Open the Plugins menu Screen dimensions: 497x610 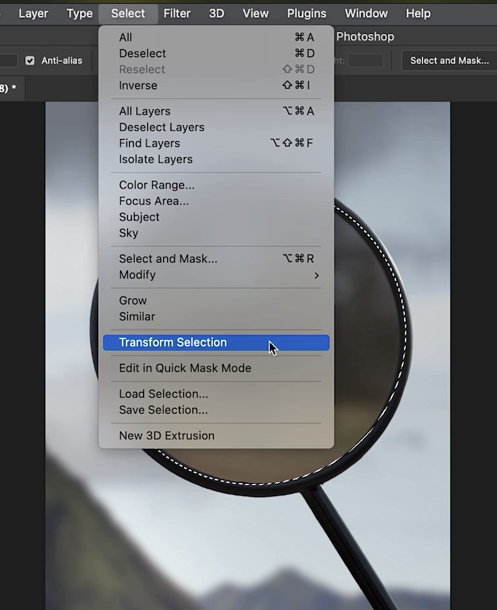tap(306, 14)
